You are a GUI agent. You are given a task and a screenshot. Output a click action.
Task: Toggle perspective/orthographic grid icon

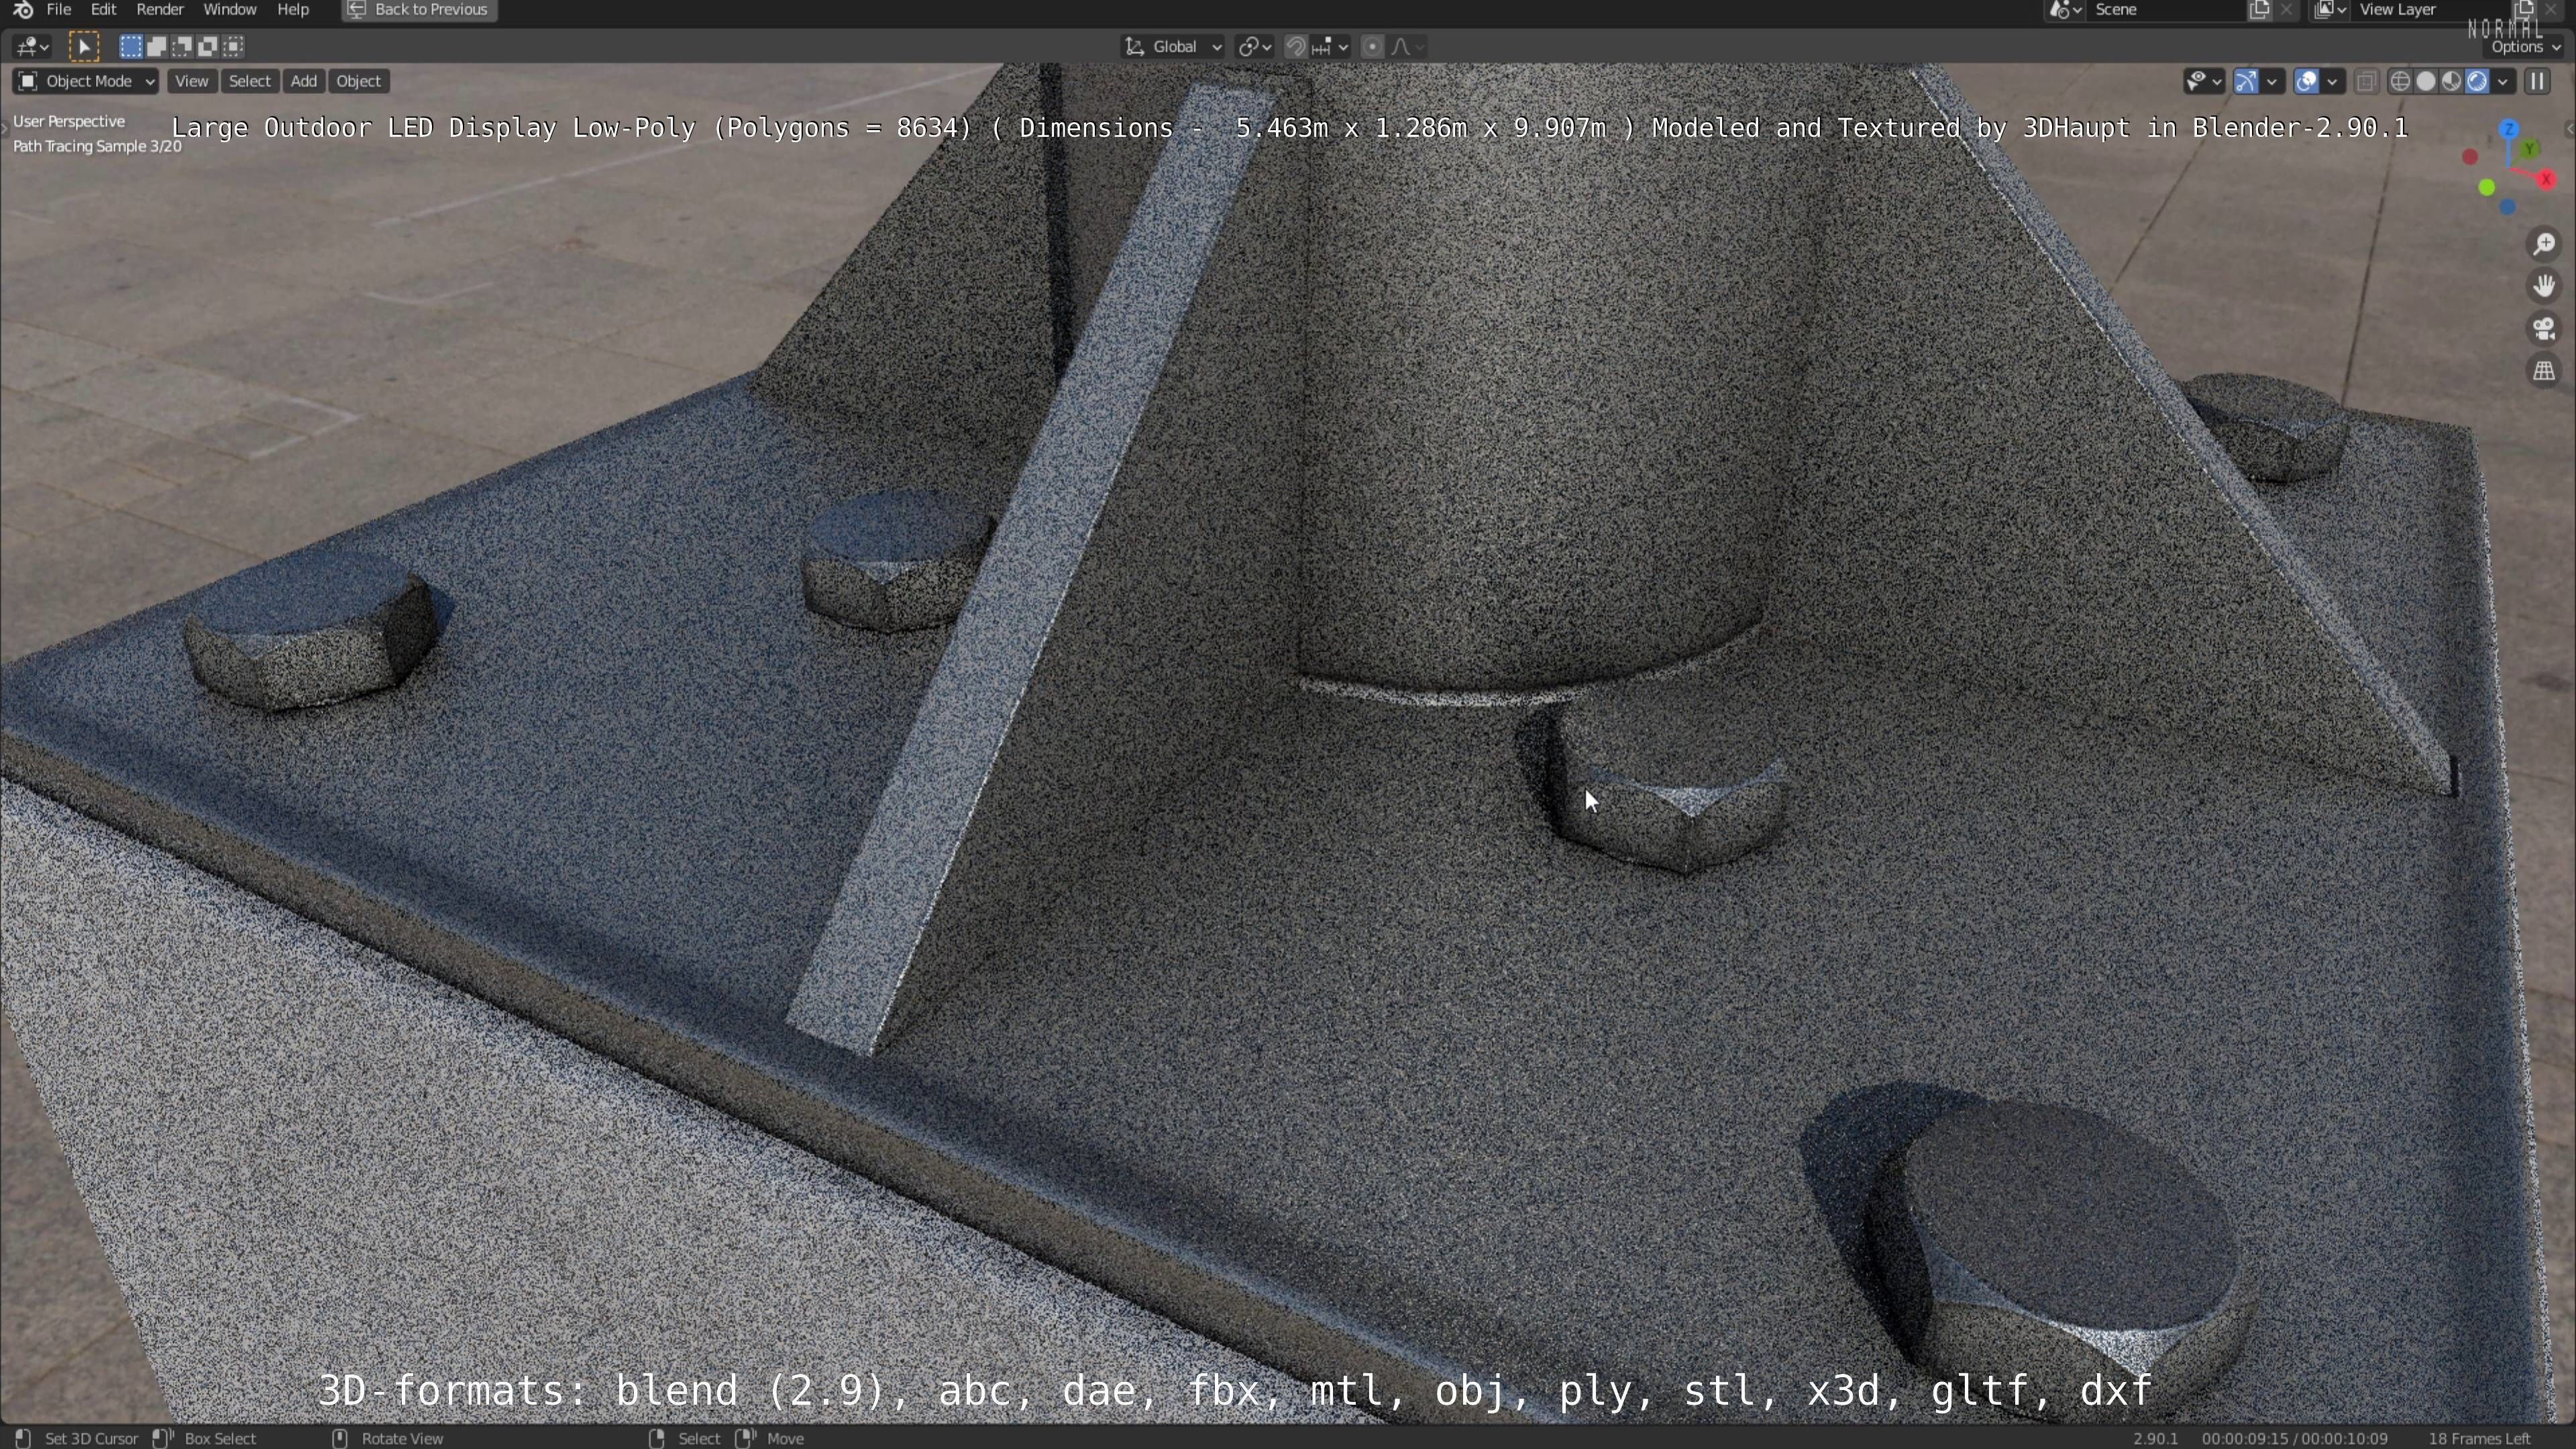pos(2544,371)
